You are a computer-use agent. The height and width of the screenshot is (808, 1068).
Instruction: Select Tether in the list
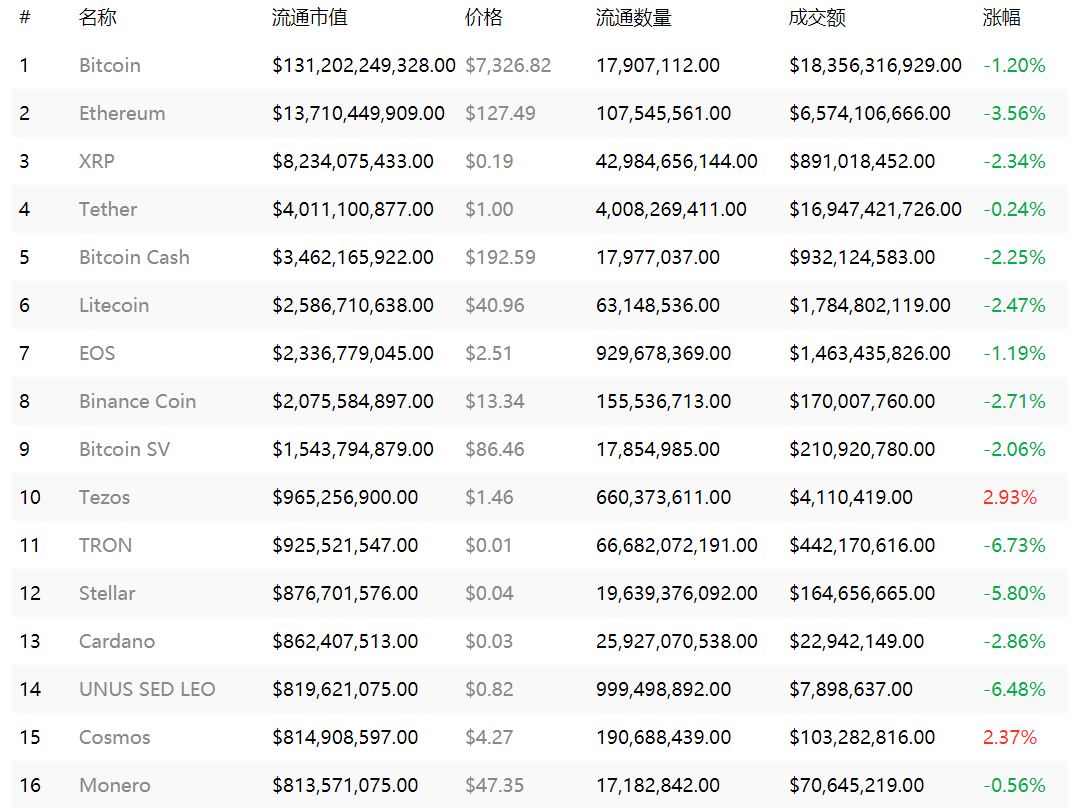point(108,209)
